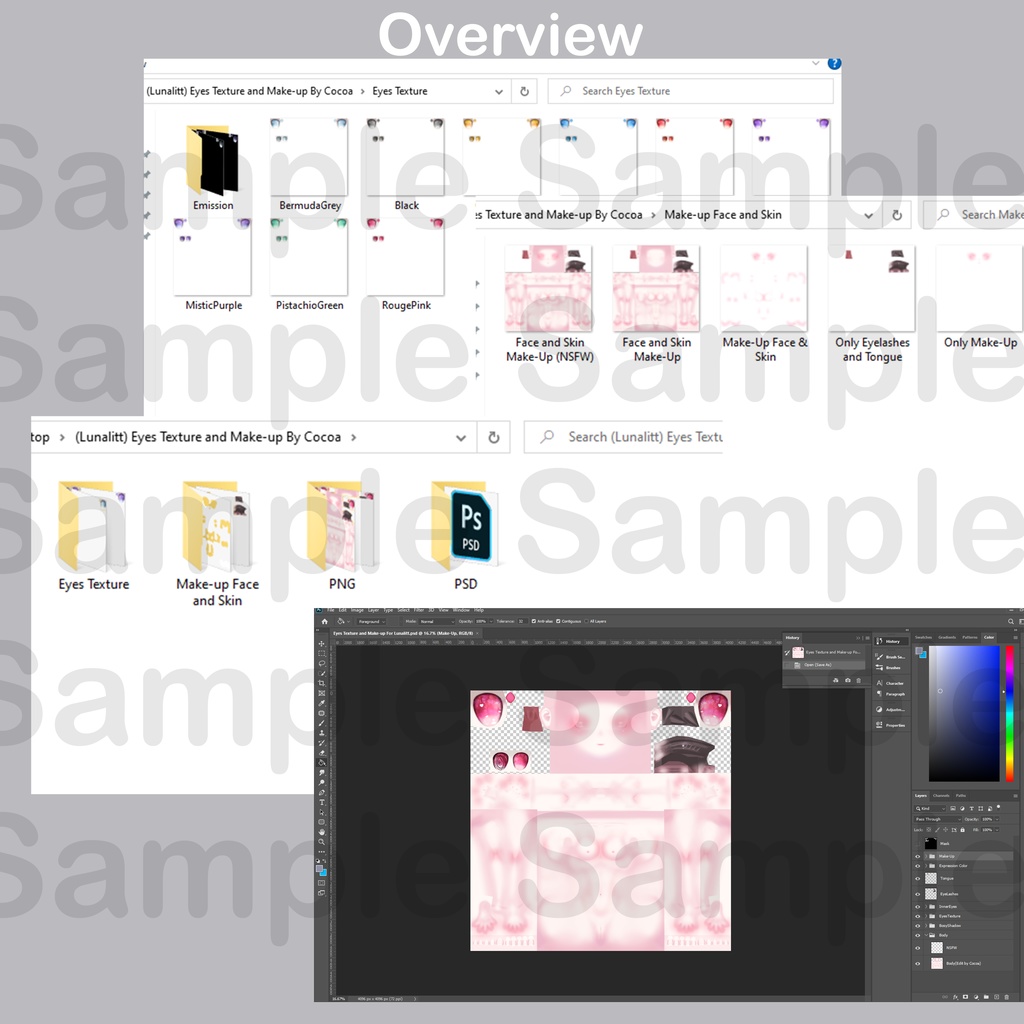Click the lock all layers padlock
This screenshot has height=1024, width=1024.
pyautogui.click(x=963, y=829)
